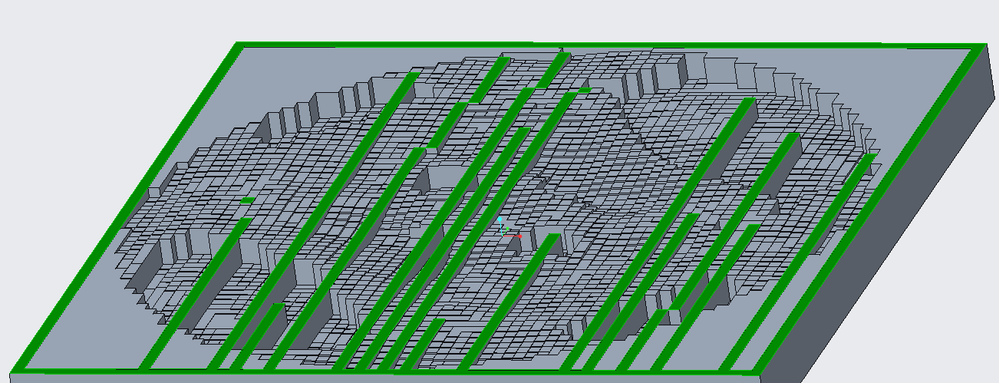The height and width of the screenshot is (383, 999).
Task: Click the green border strip along left edge
Action: click(x=127, y=207)
